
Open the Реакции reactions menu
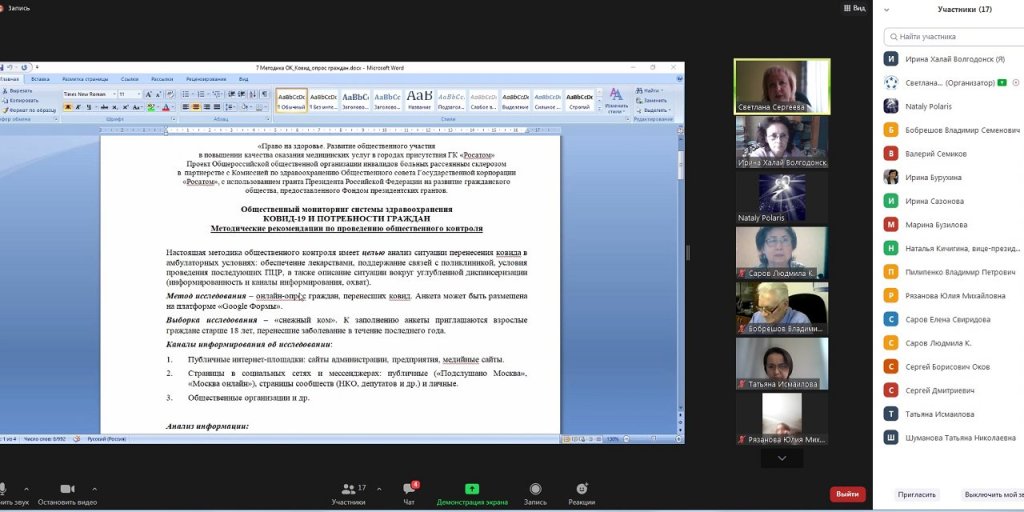click(x=582, y=489)
